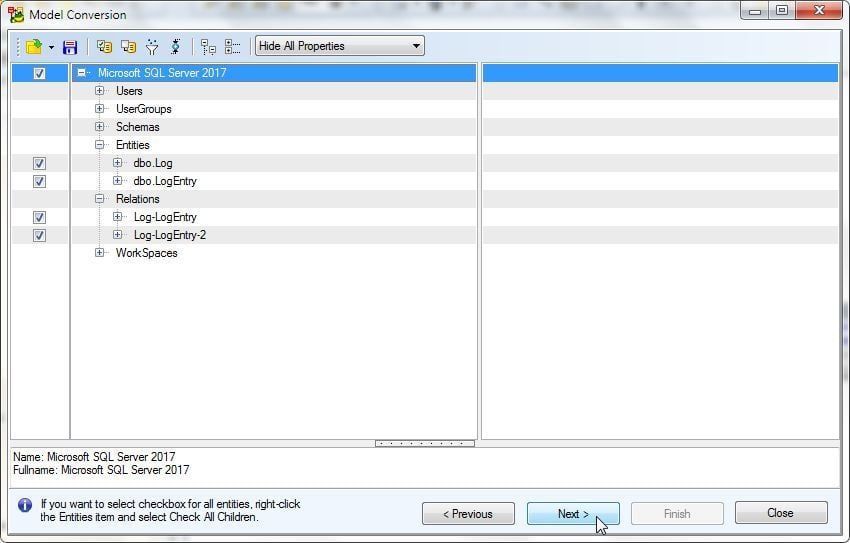The width and height of the screenshot is (850, 543).
Task: Open the Hide All Properties dropdown
Action: pyautogui.click(x=340, y=46)
